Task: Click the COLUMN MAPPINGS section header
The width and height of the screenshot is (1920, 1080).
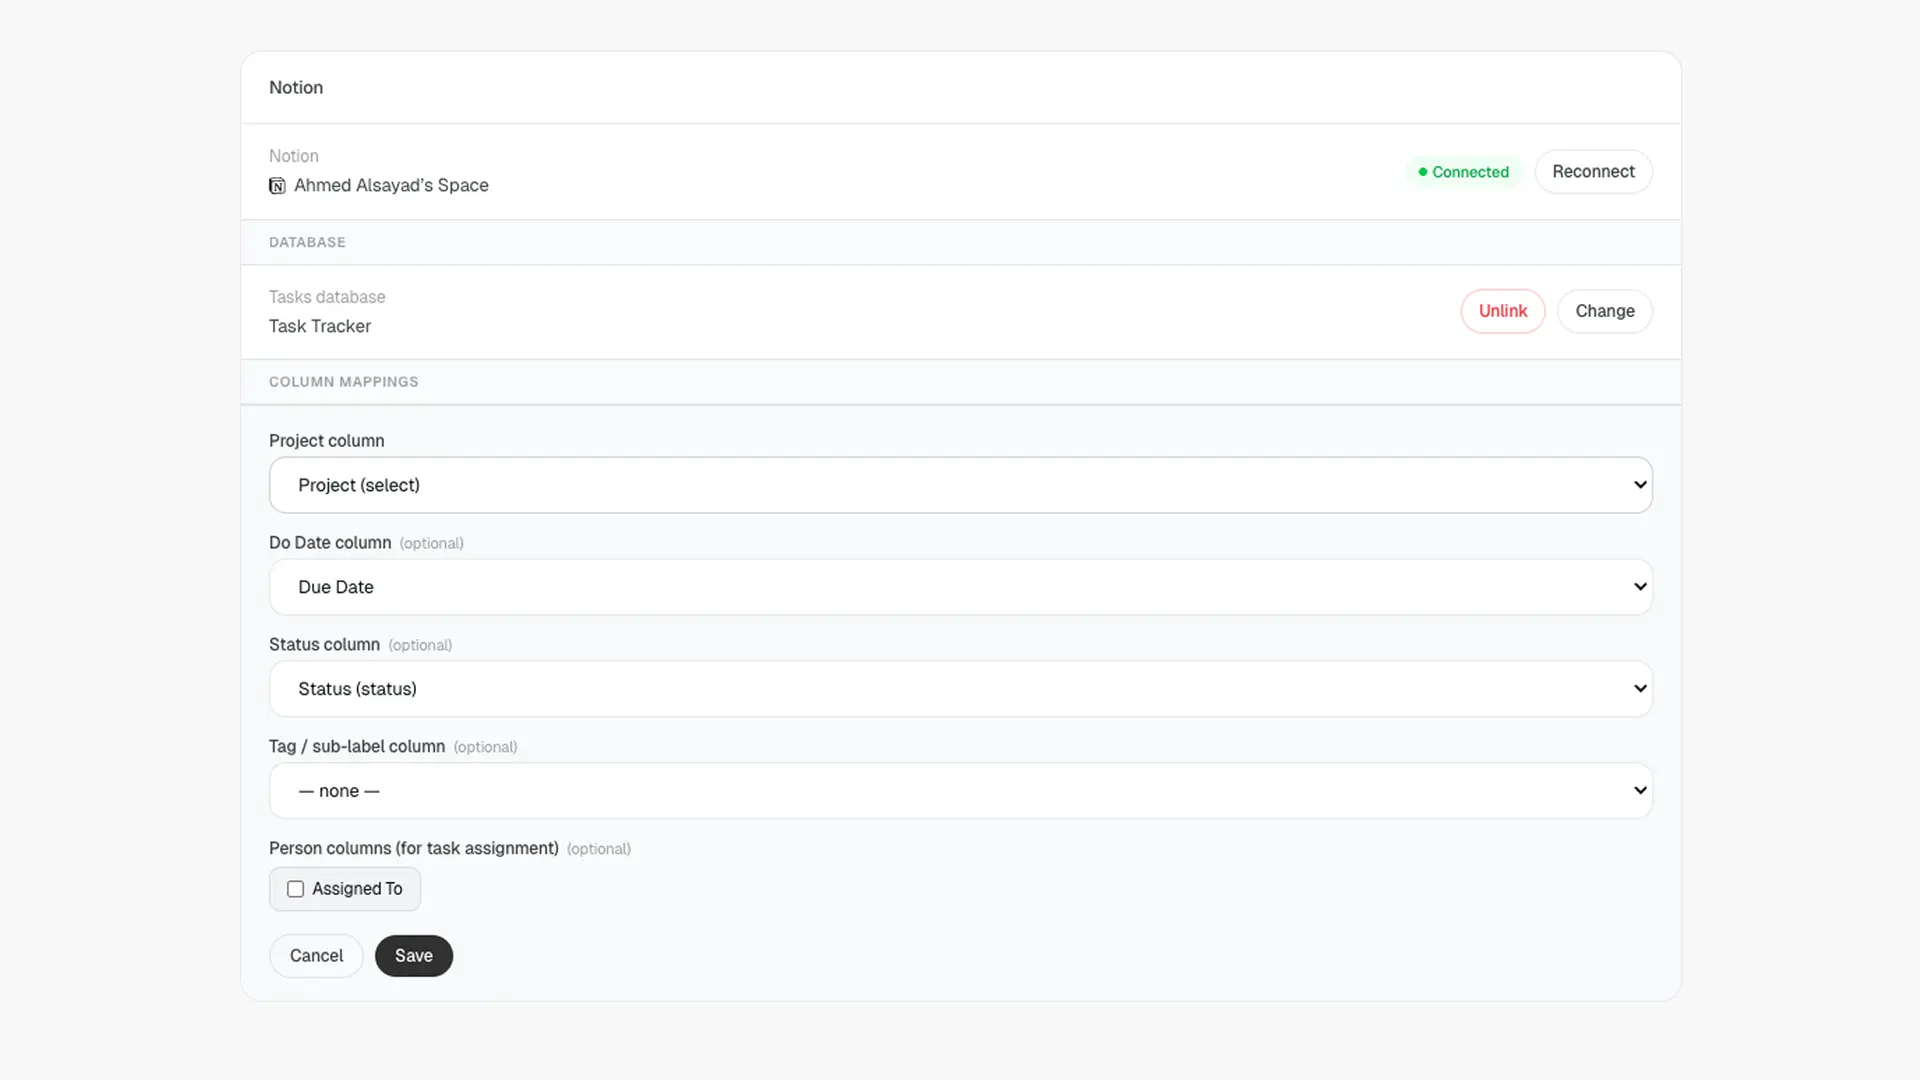Action: 343,382
